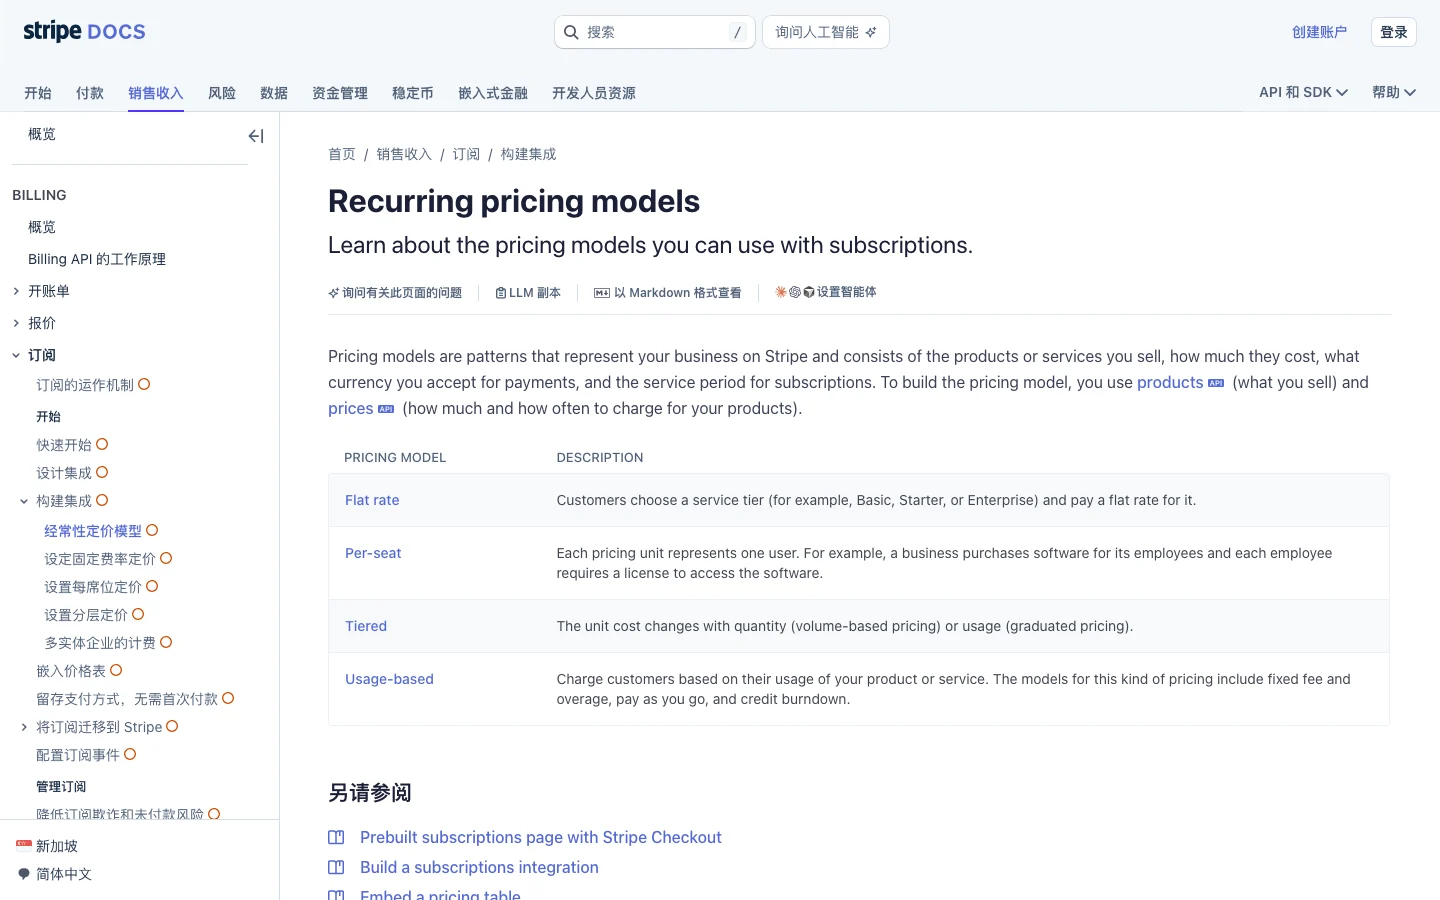Screen dimensions: 1440x900
Task: Open the 风险 tab
Action: click(x=222, y=93)
